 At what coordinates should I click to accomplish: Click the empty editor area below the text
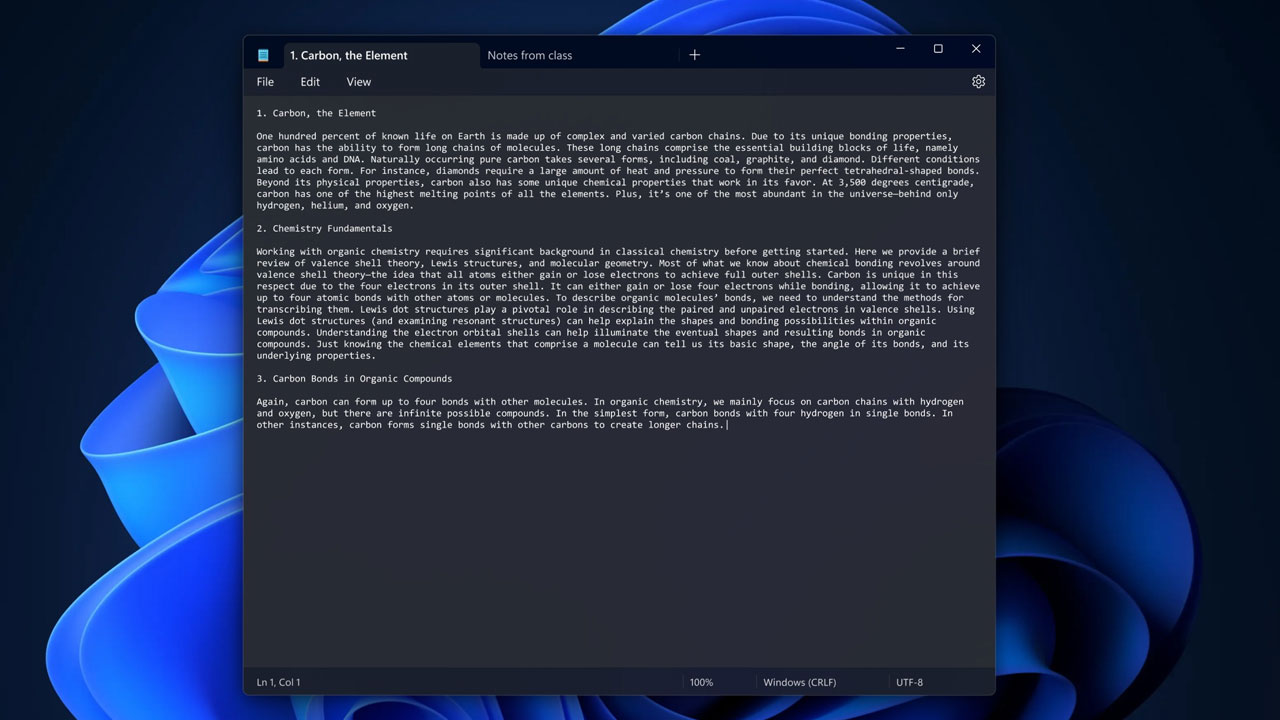[x=618, y=550]
